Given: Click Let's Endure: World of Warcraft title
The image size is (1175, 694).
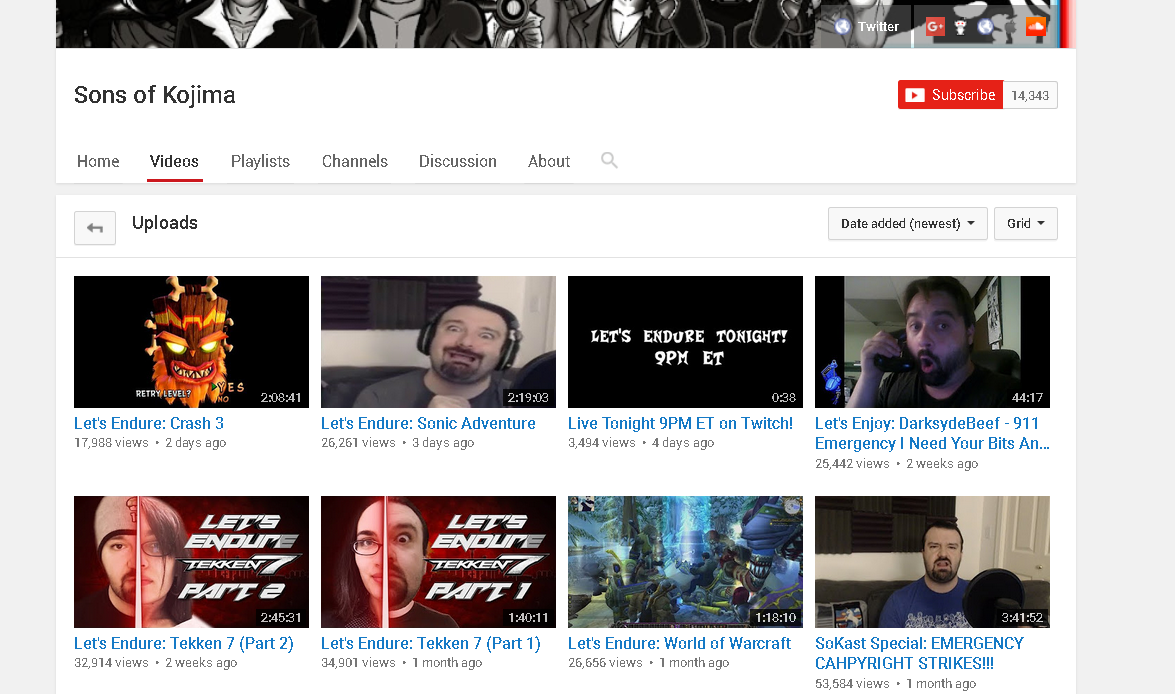Looking at the screenshot, I should [680, 643].
